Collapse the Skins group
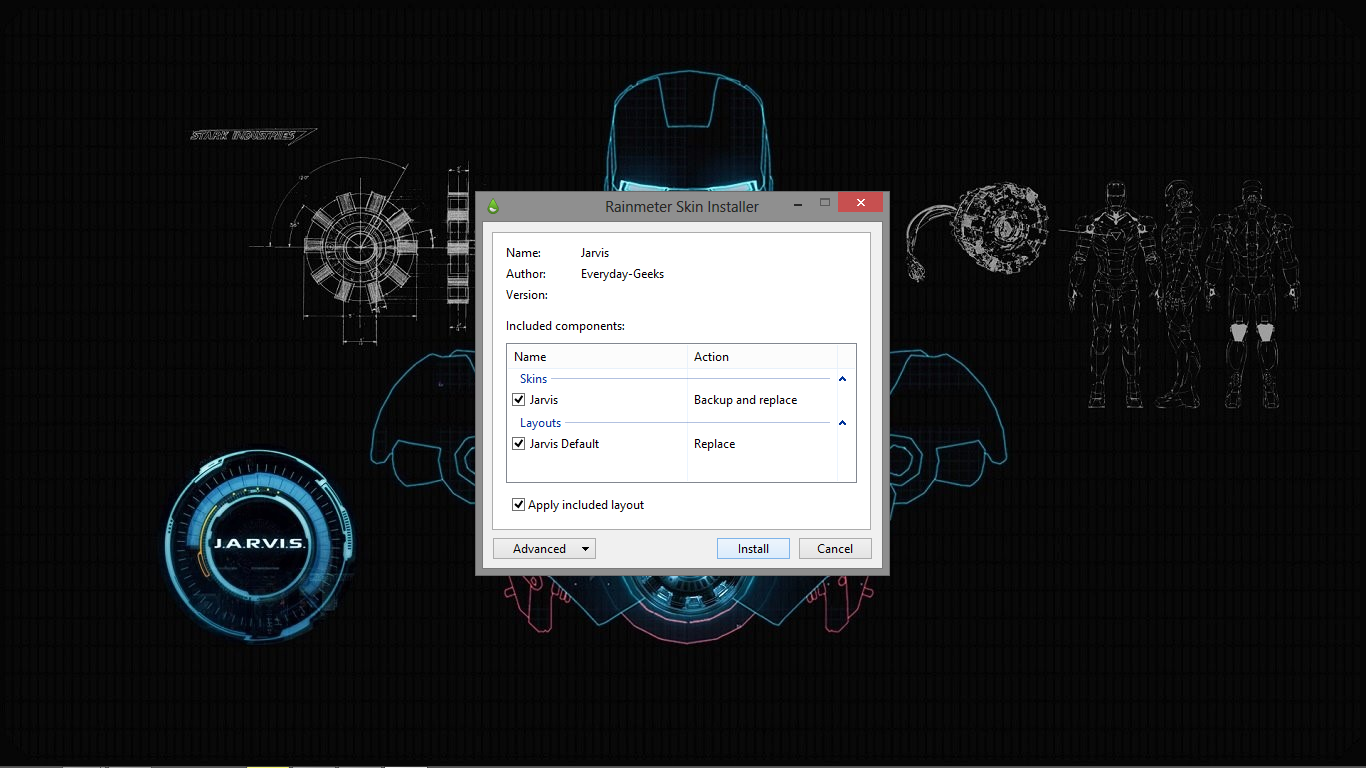The width and height of the screenshot is (1366, 768). [842, 379]
